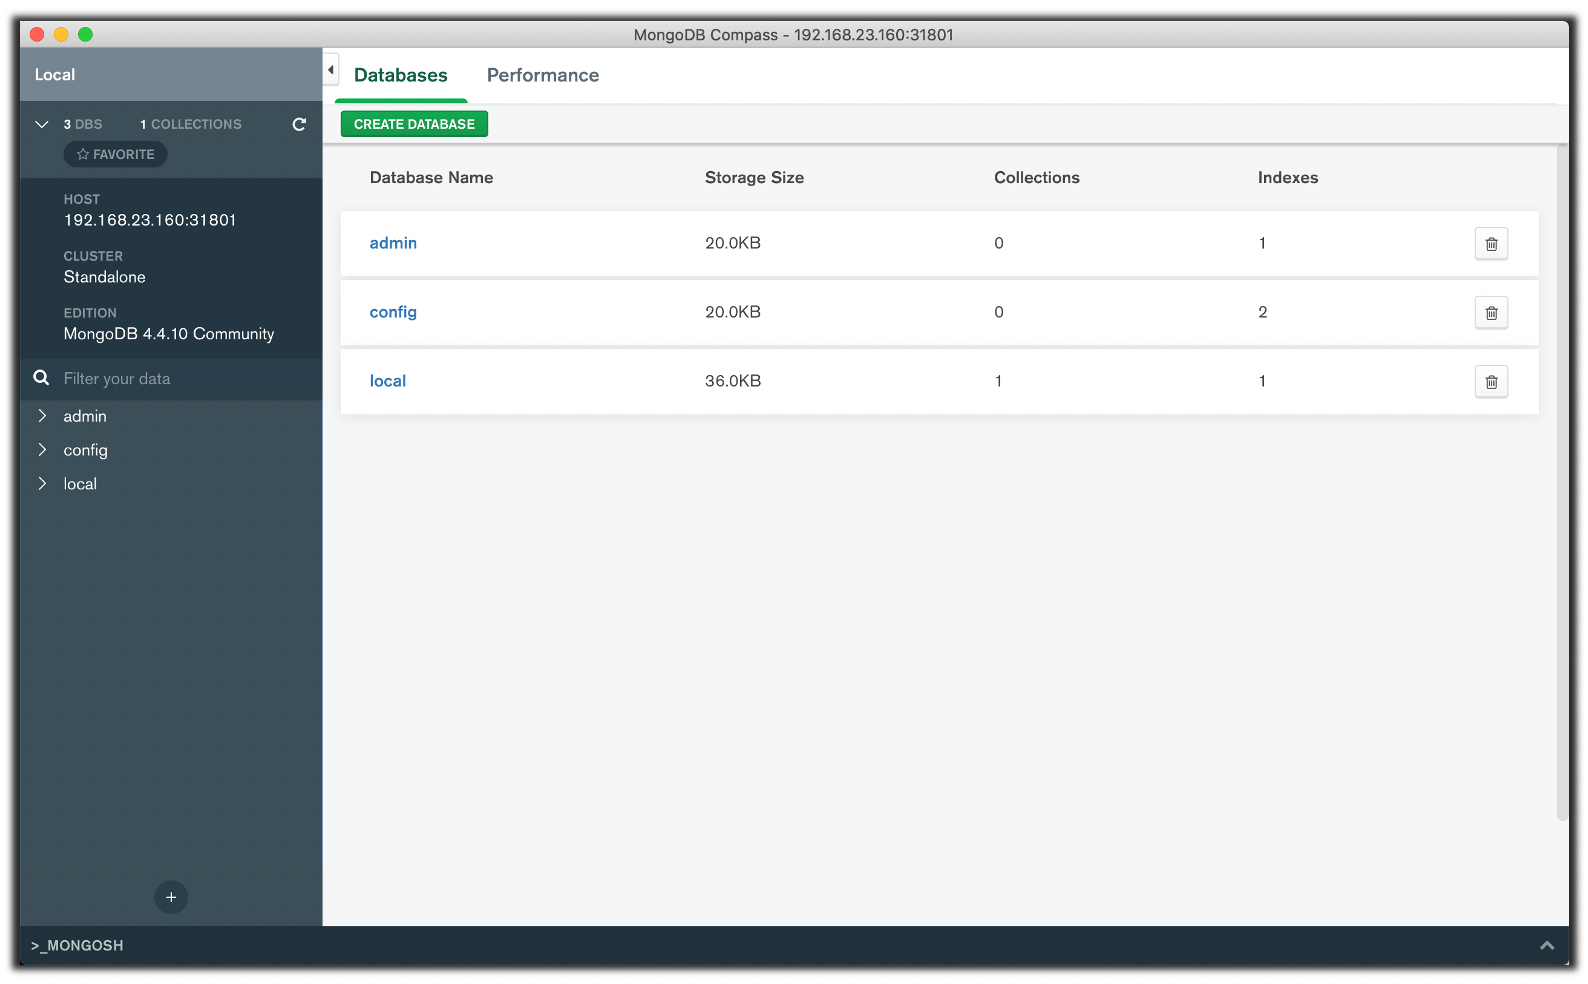Switch to the Performance tab
The width and height of the screenshot is (1588, 984).
click(543, 75)
